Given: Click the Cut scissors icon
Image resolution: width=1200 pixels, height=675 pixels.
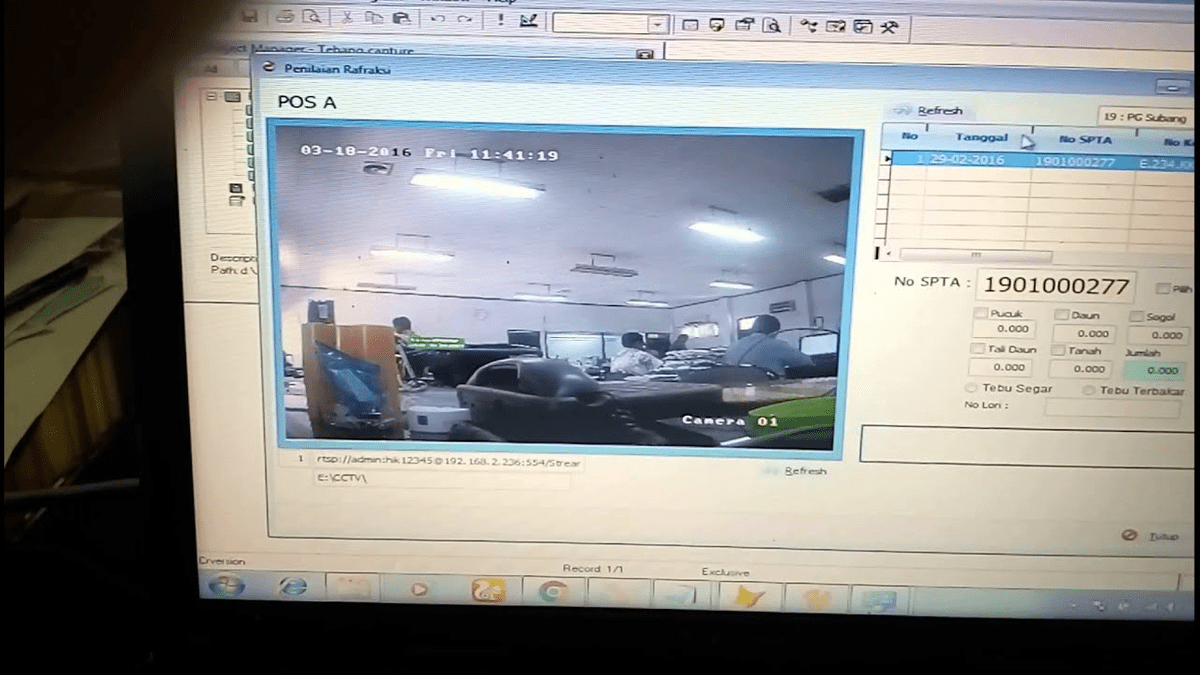Looking at the screenshot, I should click(346, 18).
